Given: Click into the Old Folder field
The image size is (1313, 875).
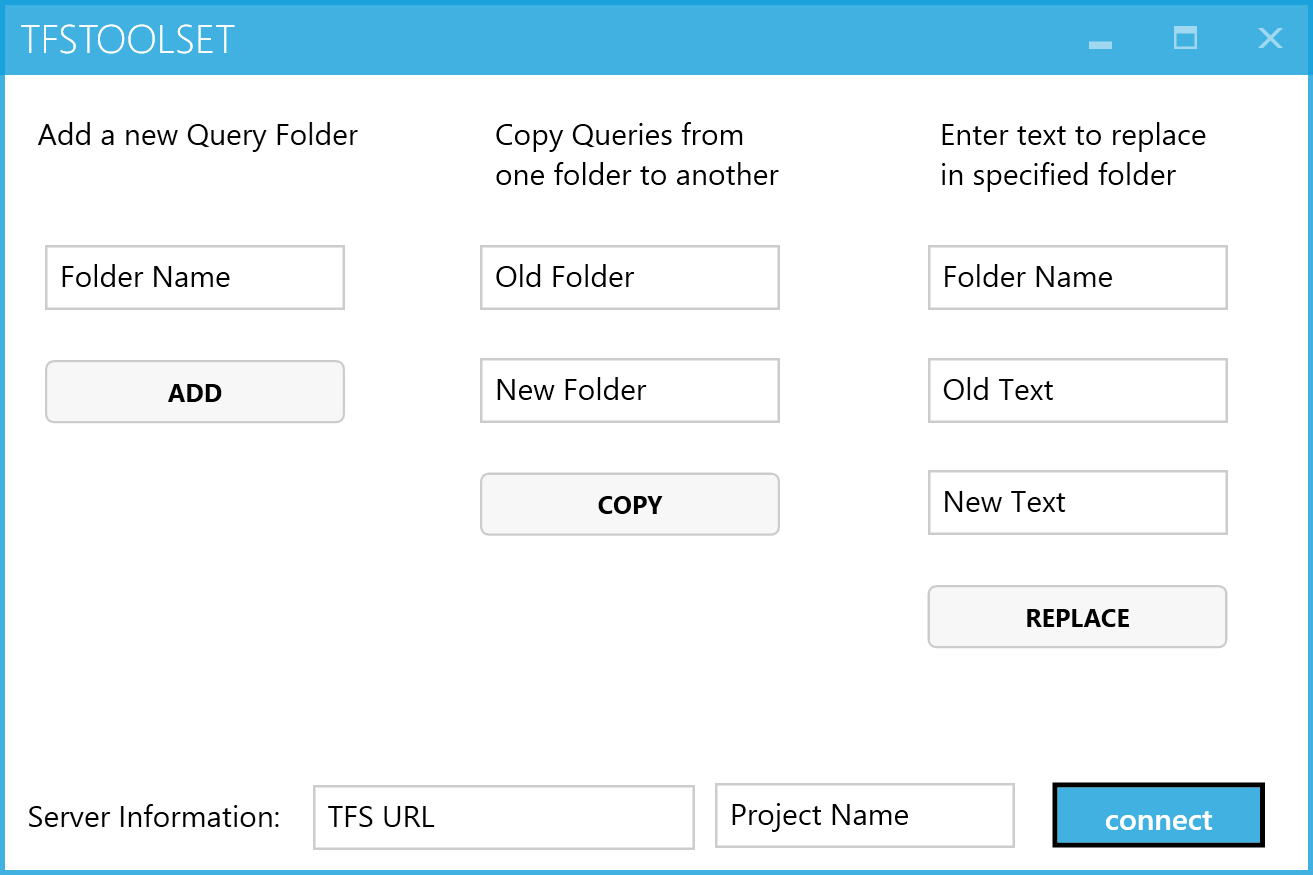Looking at the screenshot, I should [630, 277].
